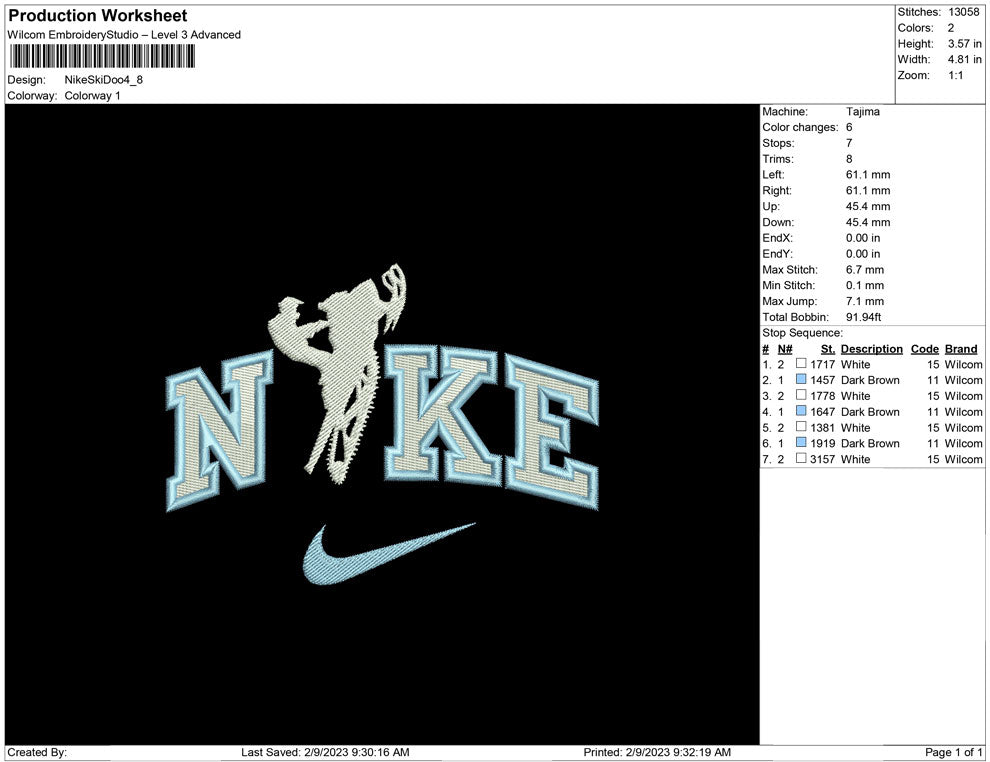Click the Created By footer label
Image resolution: width=990 pixels, height=762 pixels.
[37, 752]
